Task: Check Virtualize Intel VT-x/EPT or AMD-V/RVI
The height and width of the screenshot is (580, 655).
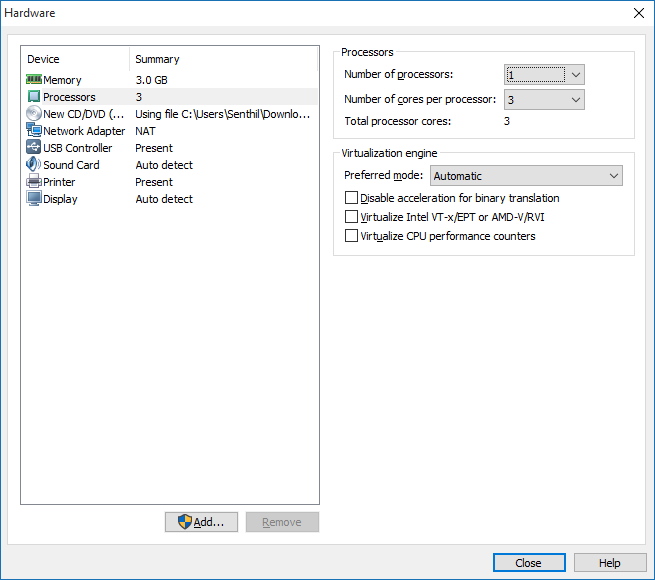Action: pyautogui.click(x=351, y=217)
